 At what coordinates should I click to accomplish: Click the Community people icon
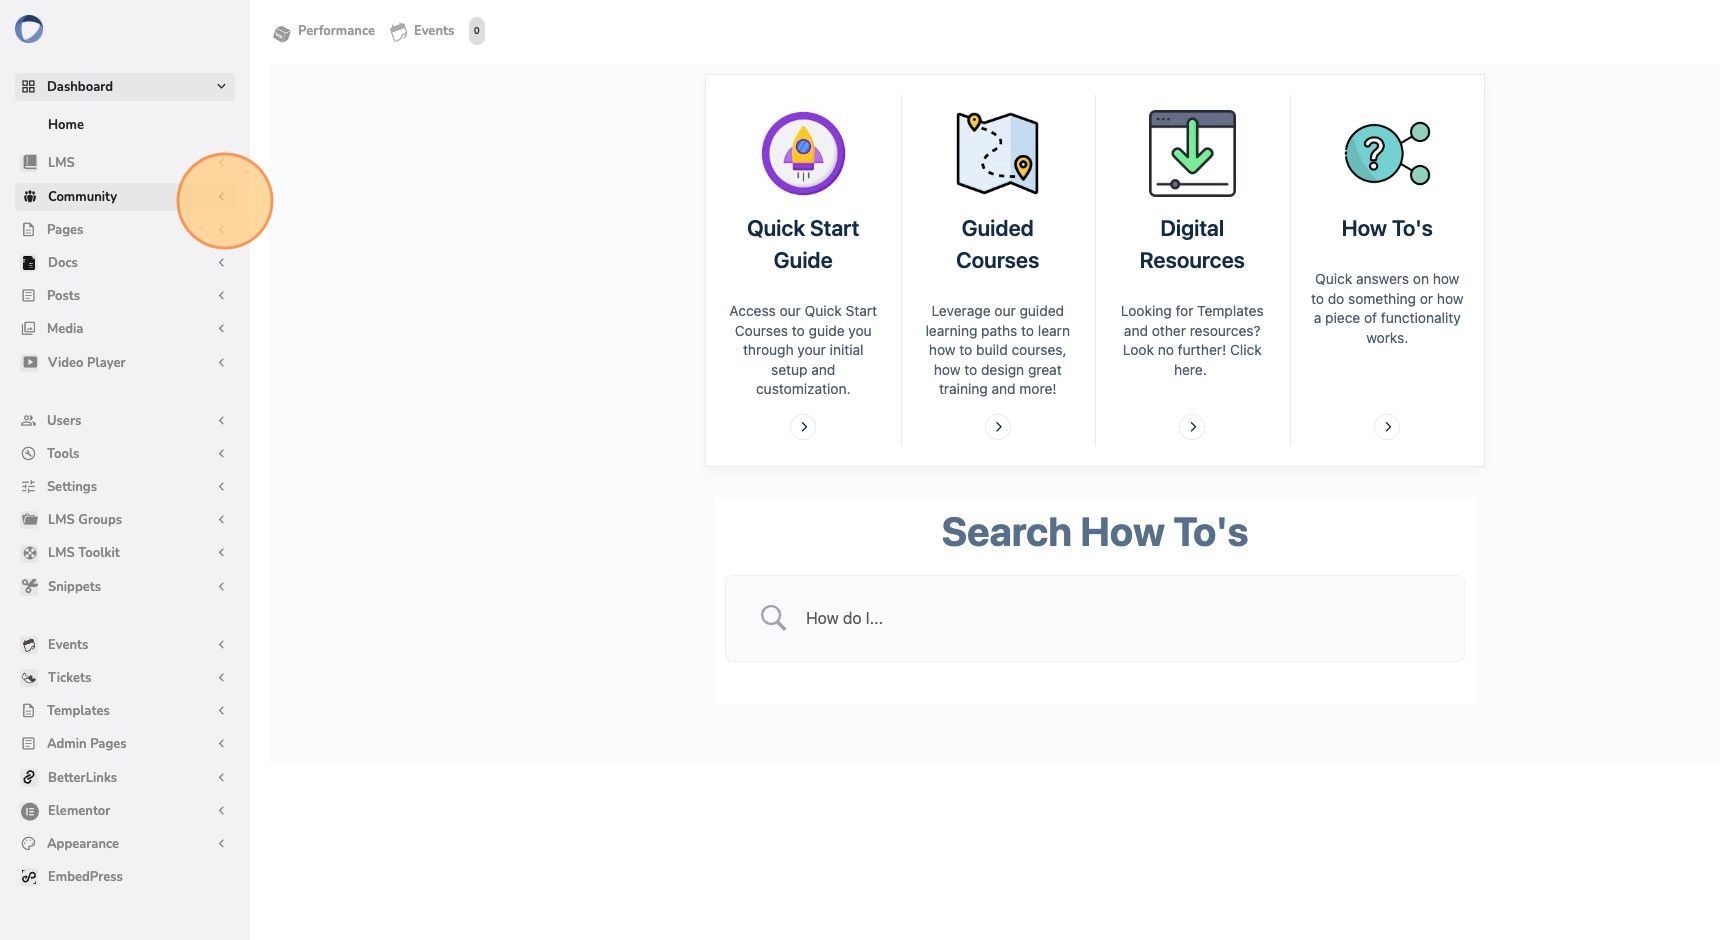[30, 196]
